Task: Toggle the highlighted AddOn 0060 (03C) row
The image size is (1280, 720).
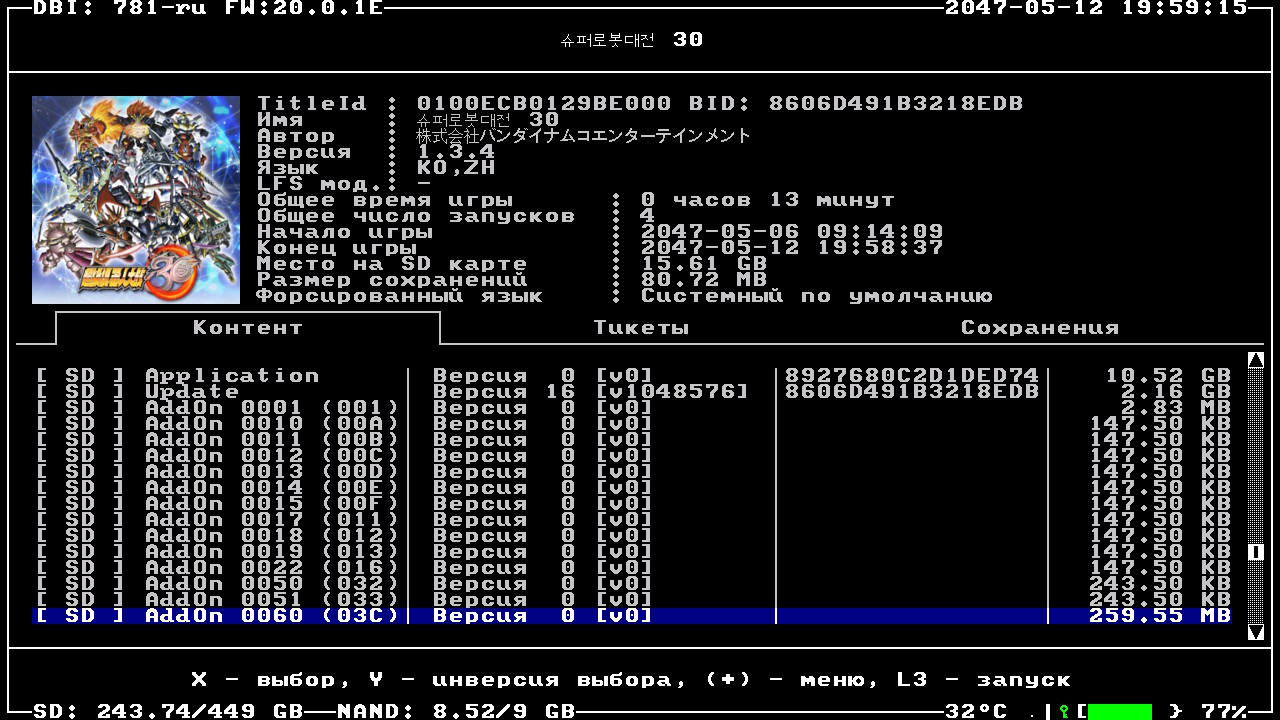Action: pyautogui.click(x=271, y=616)
